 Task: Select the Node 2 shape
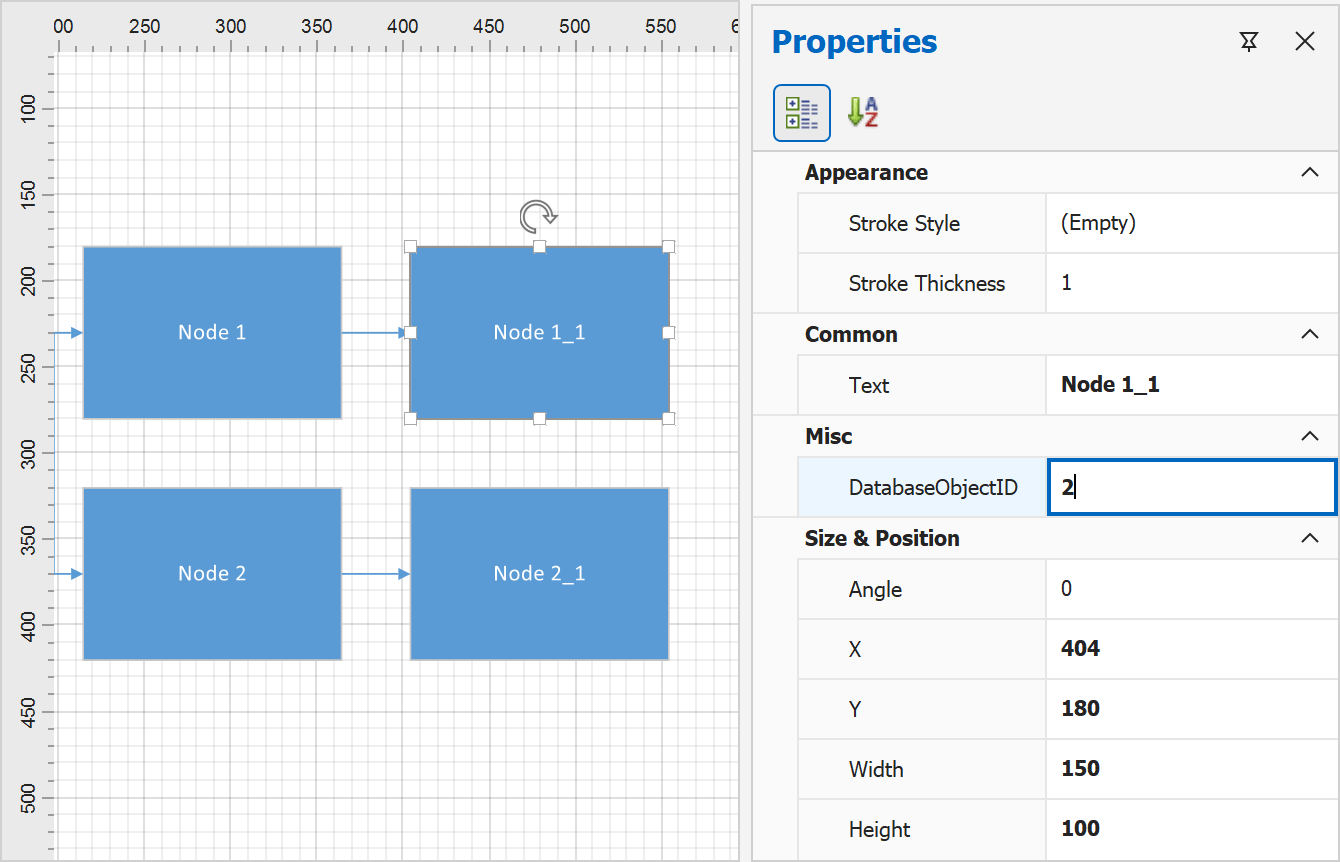point(212,574)
